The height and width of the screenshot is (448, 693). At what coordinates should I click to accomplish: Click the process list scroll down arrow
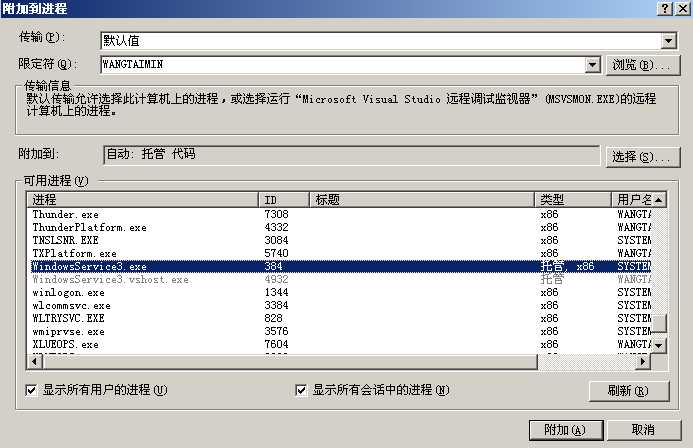[659, 345]
